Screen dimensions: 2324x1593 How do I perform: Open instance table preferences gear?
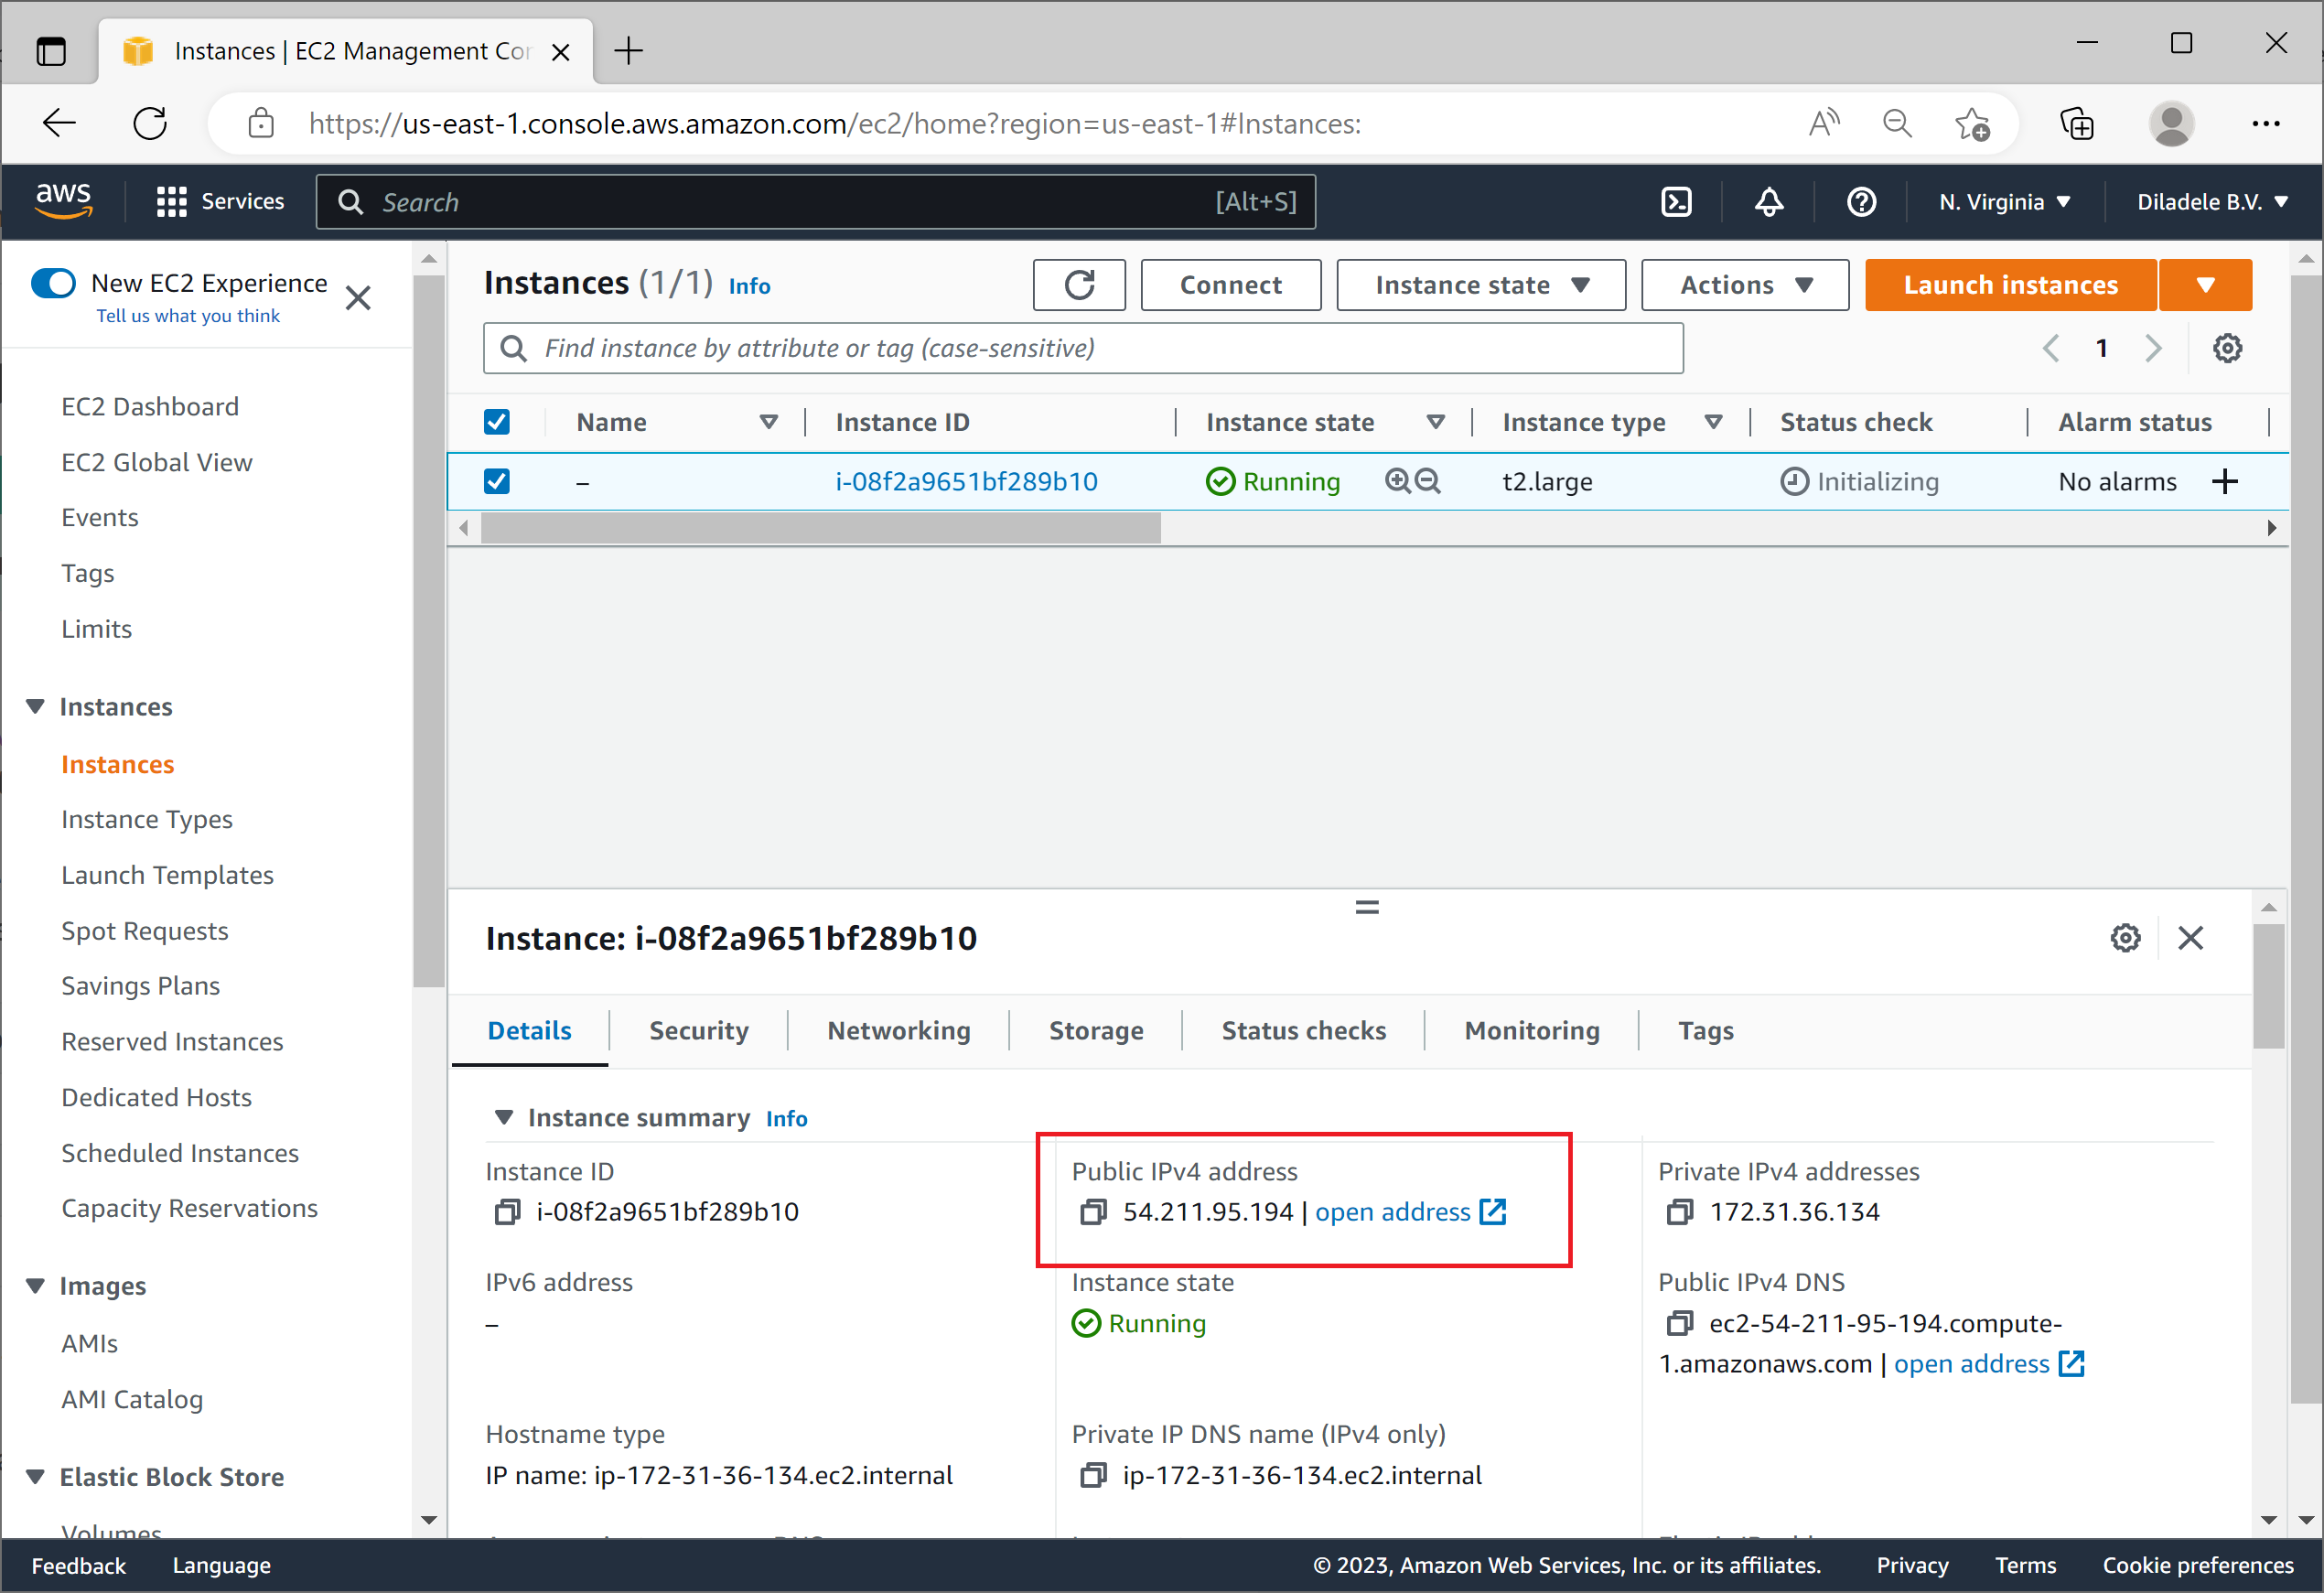coord(2227,349)
